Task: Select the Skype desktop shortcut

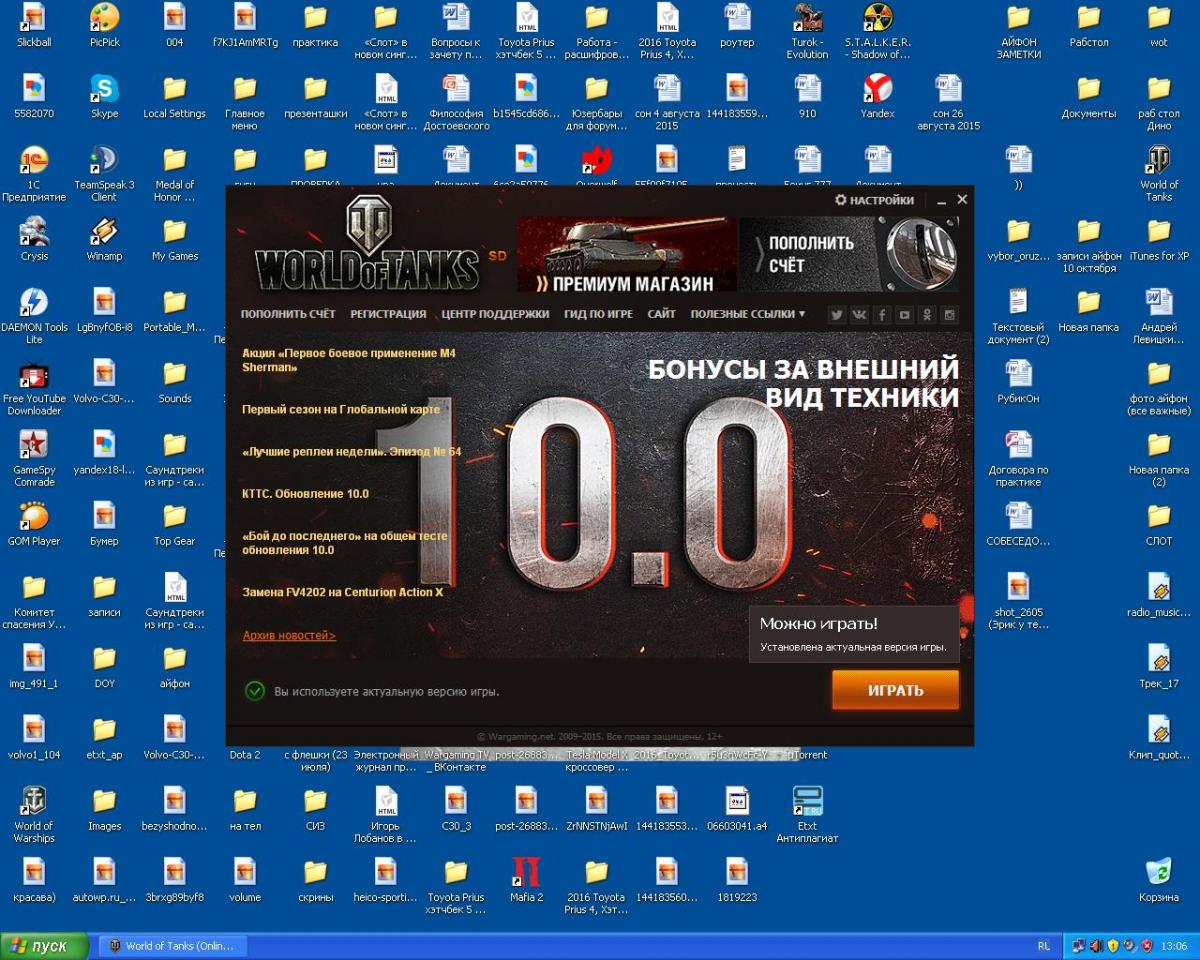Action: coord(104,96)
